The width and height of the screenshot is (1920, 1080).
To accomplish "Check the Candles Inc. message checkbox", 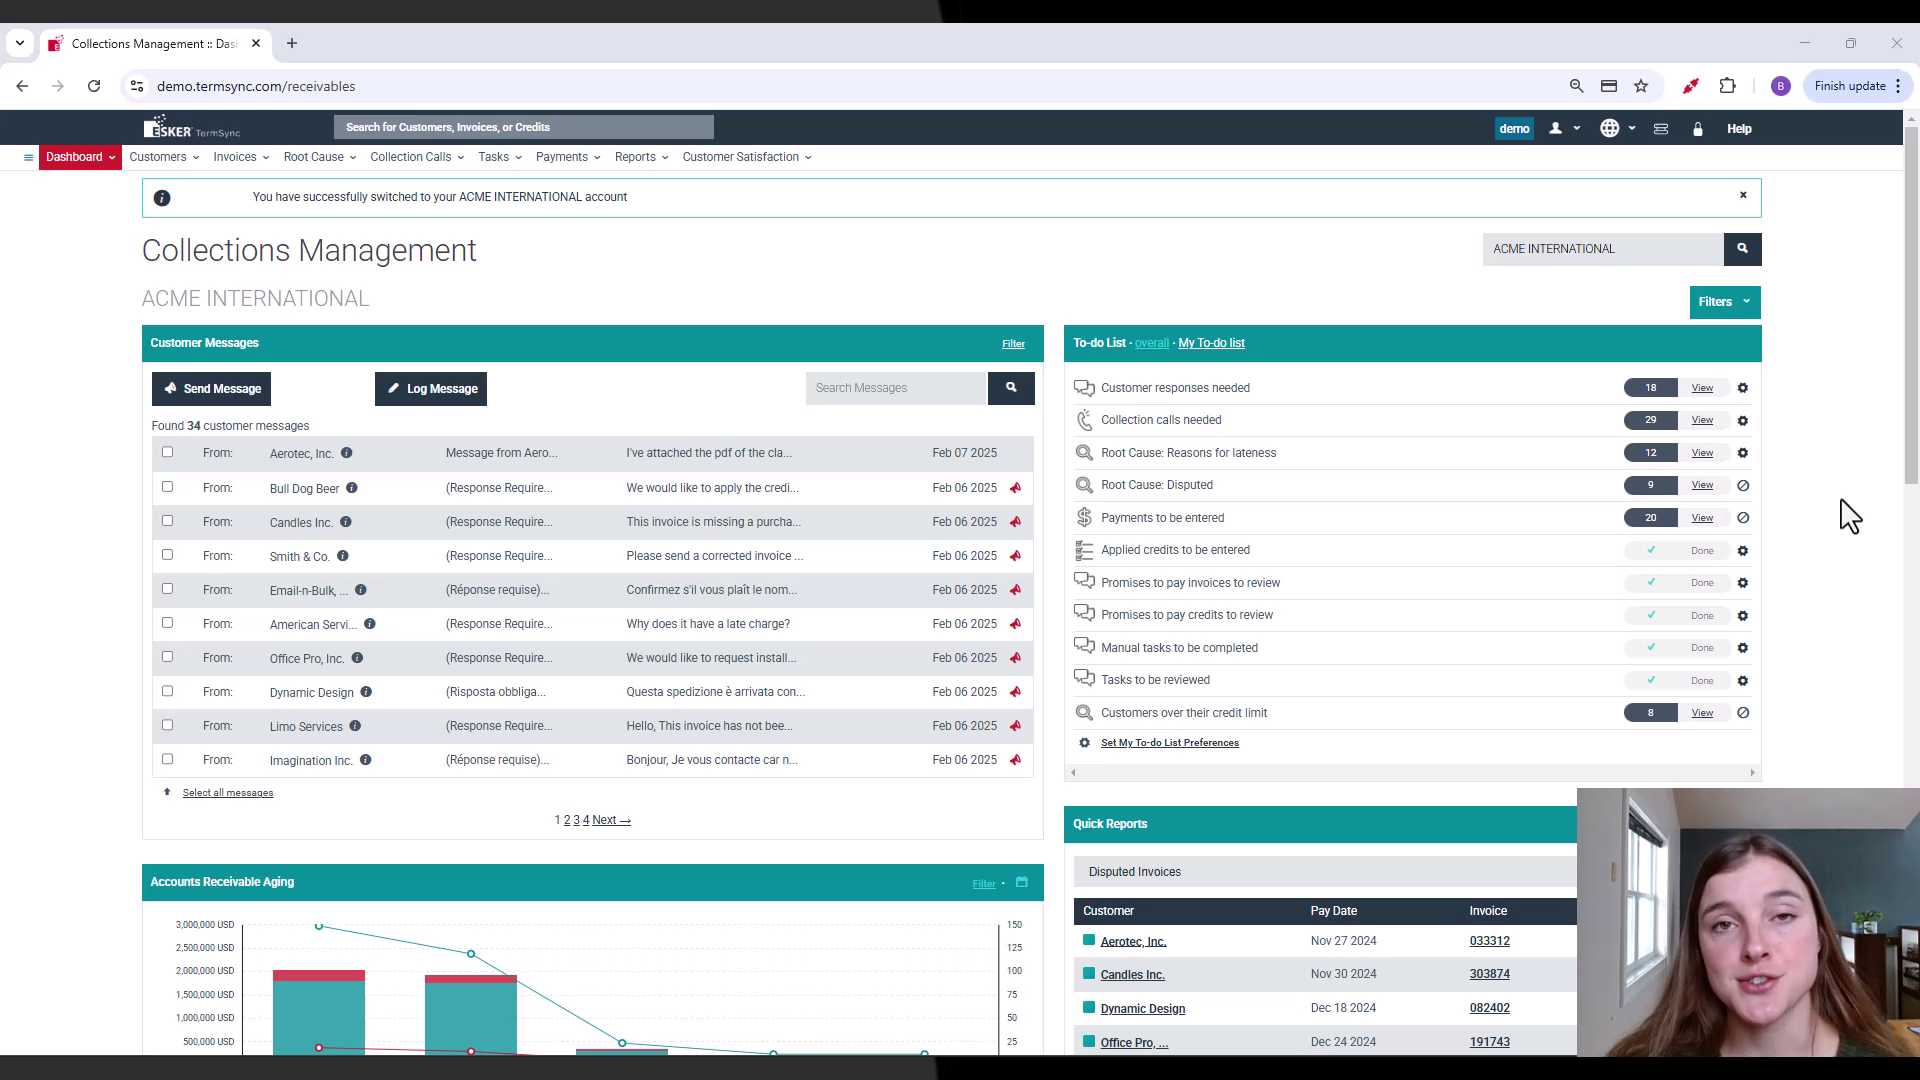I will click(x=167, y=520).
